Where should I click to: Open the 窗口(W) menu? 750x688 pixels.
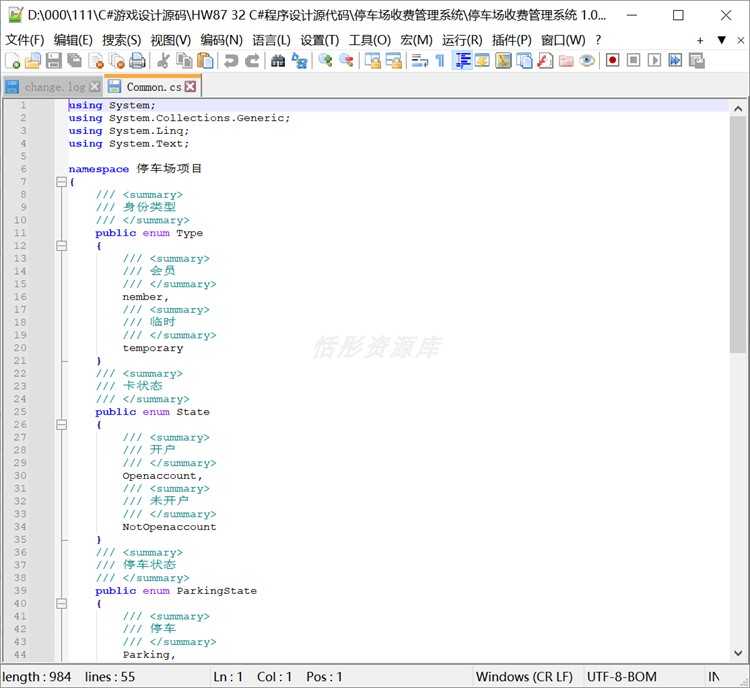563,40
